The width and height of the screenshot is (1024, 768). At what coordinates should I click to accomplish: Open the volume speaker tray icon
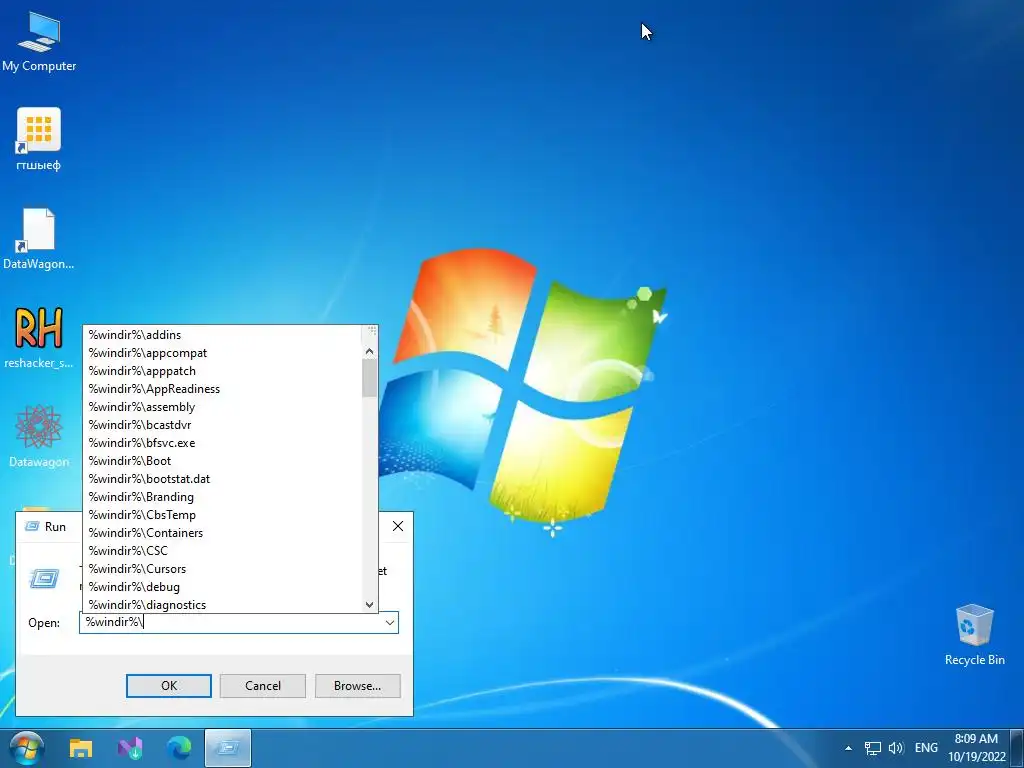[896, 748]
